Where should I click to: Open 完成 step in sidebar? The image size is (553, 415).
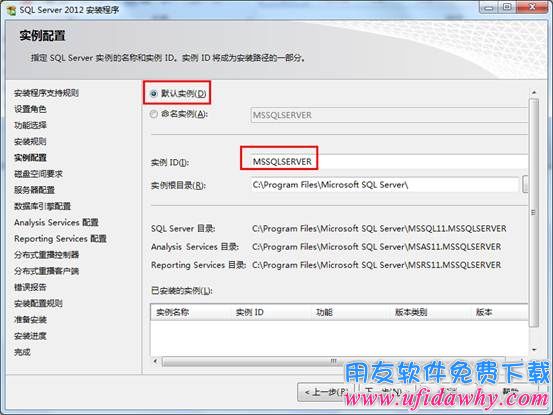tap(22, 352)
